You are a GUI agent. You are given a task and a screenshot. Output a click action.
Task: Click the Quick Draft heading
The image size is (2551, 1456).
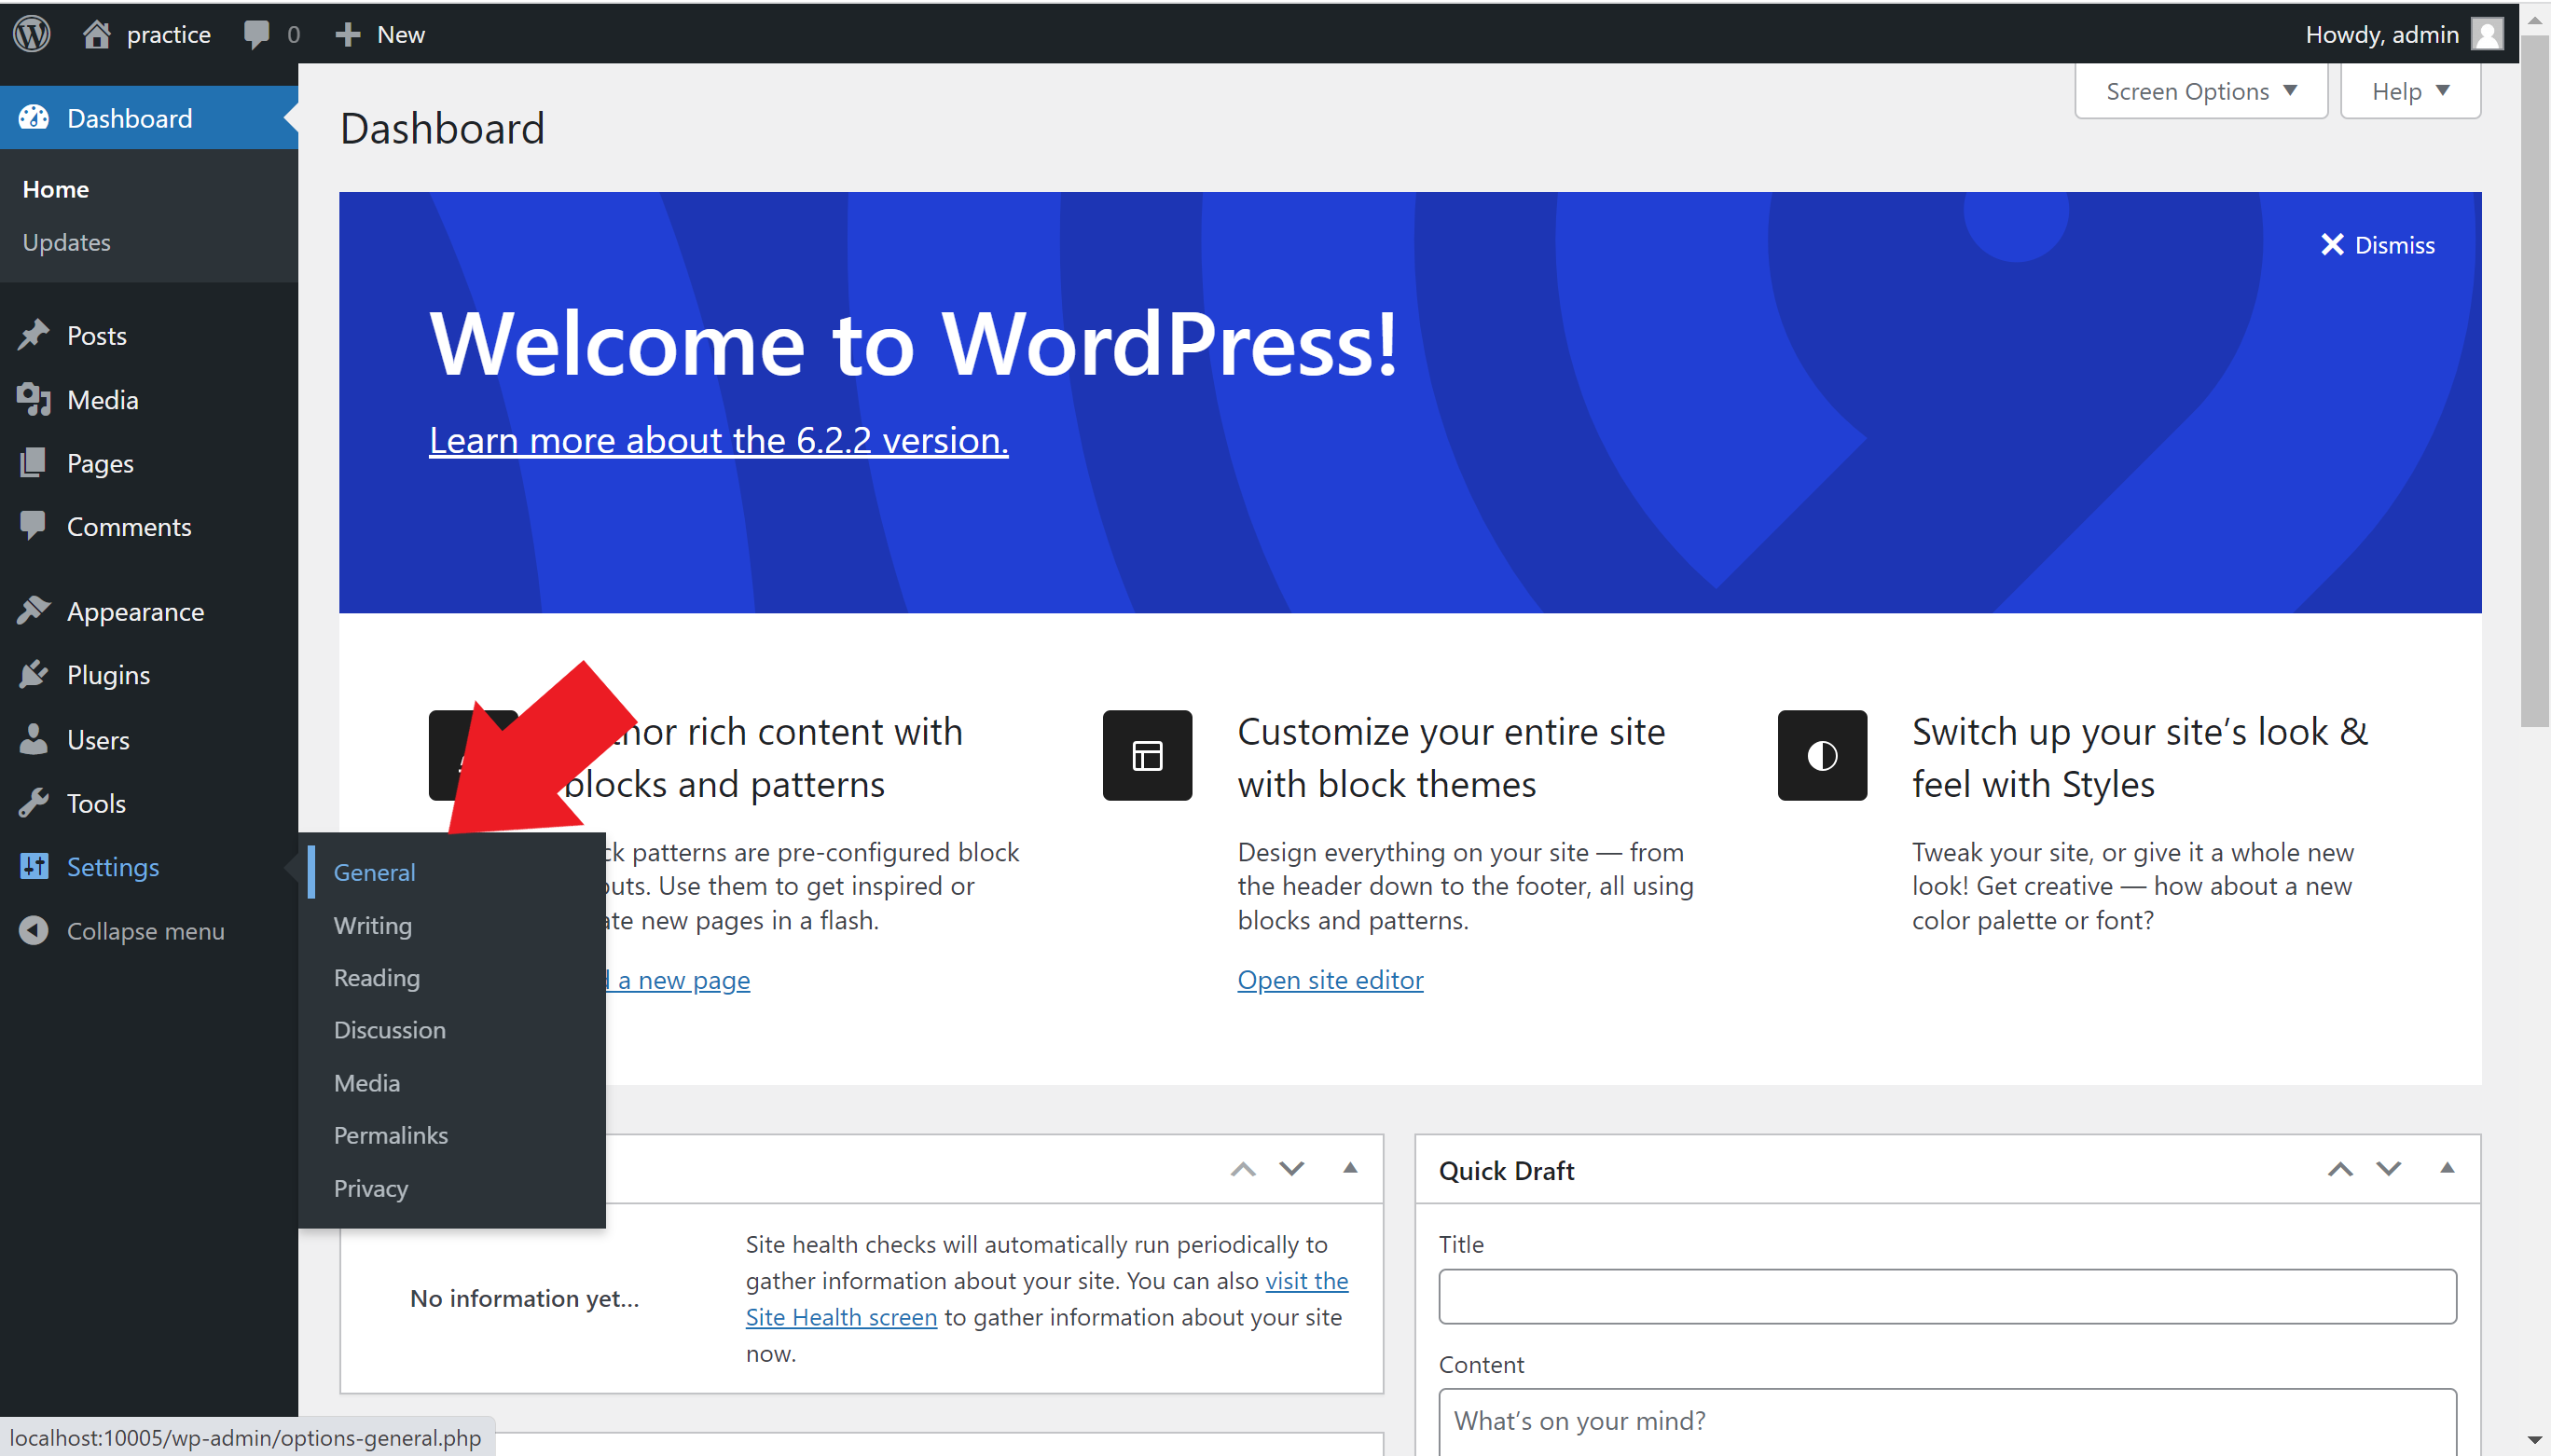click(1506, 1170)
